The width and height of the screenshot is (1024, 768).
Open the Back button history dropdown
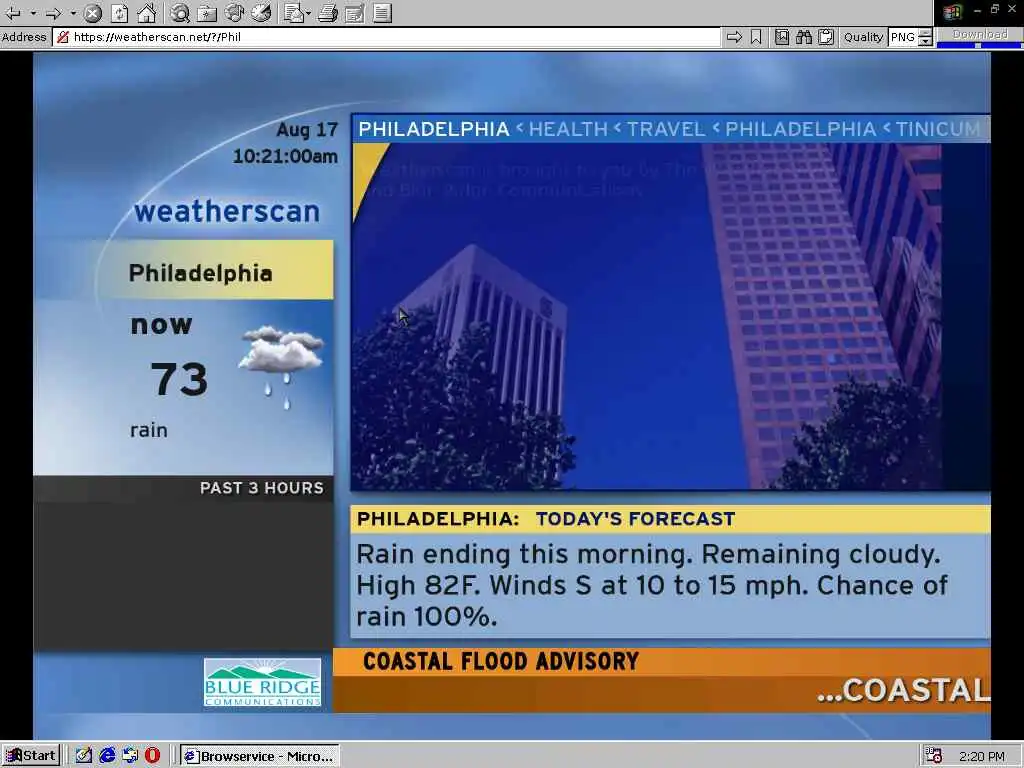pos(33,12)
